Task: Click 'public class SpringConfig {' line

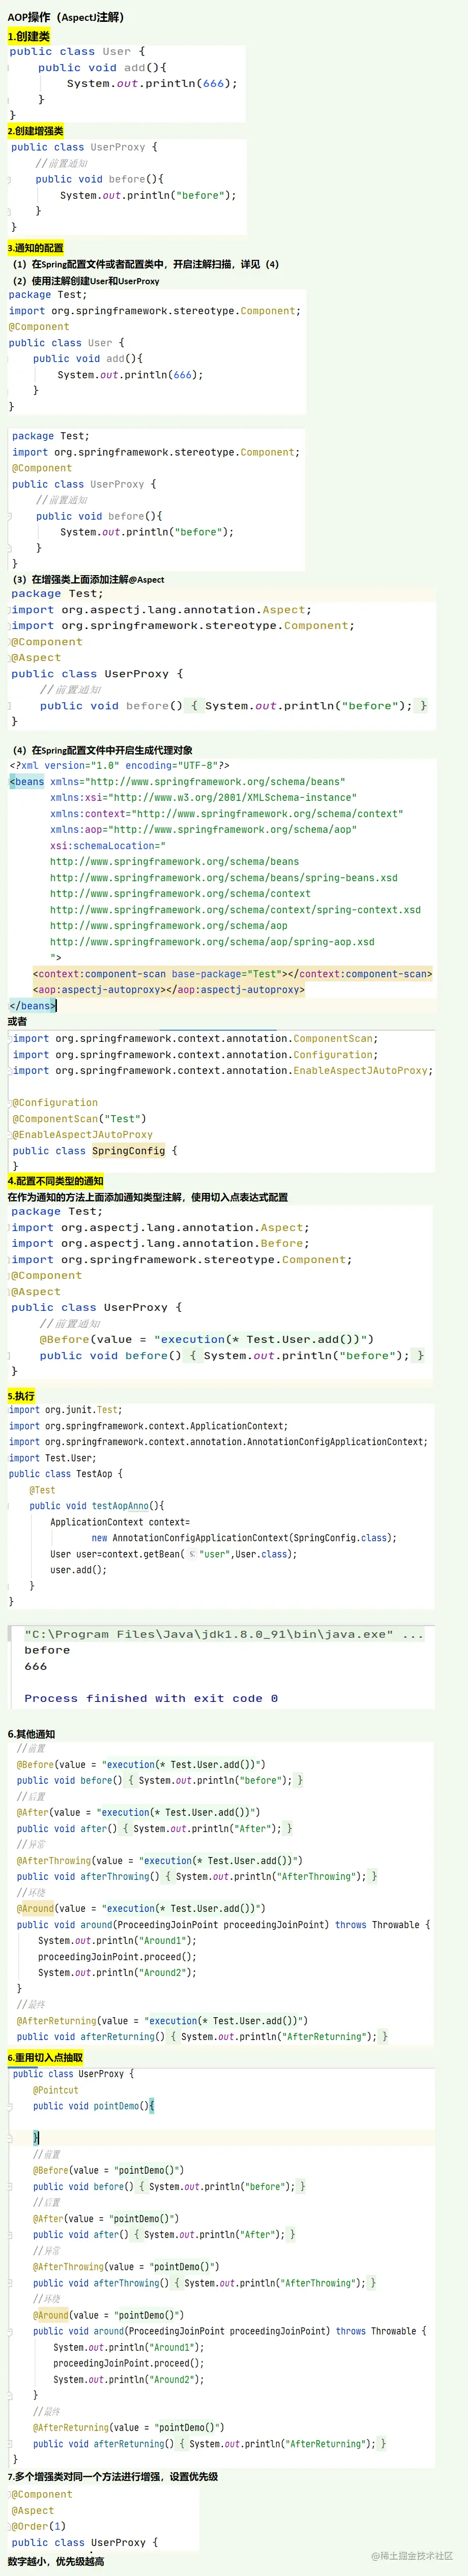Action: coord(95,1151)
